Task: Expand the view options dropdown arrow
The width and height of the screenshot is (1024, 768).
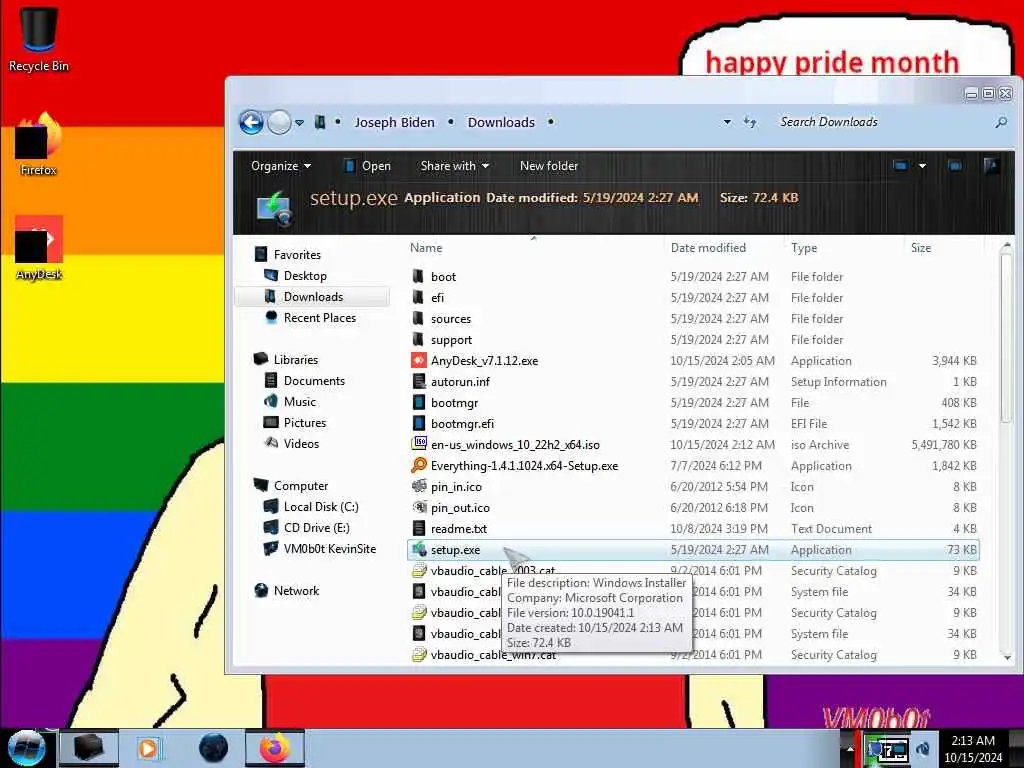Action: 922,166
